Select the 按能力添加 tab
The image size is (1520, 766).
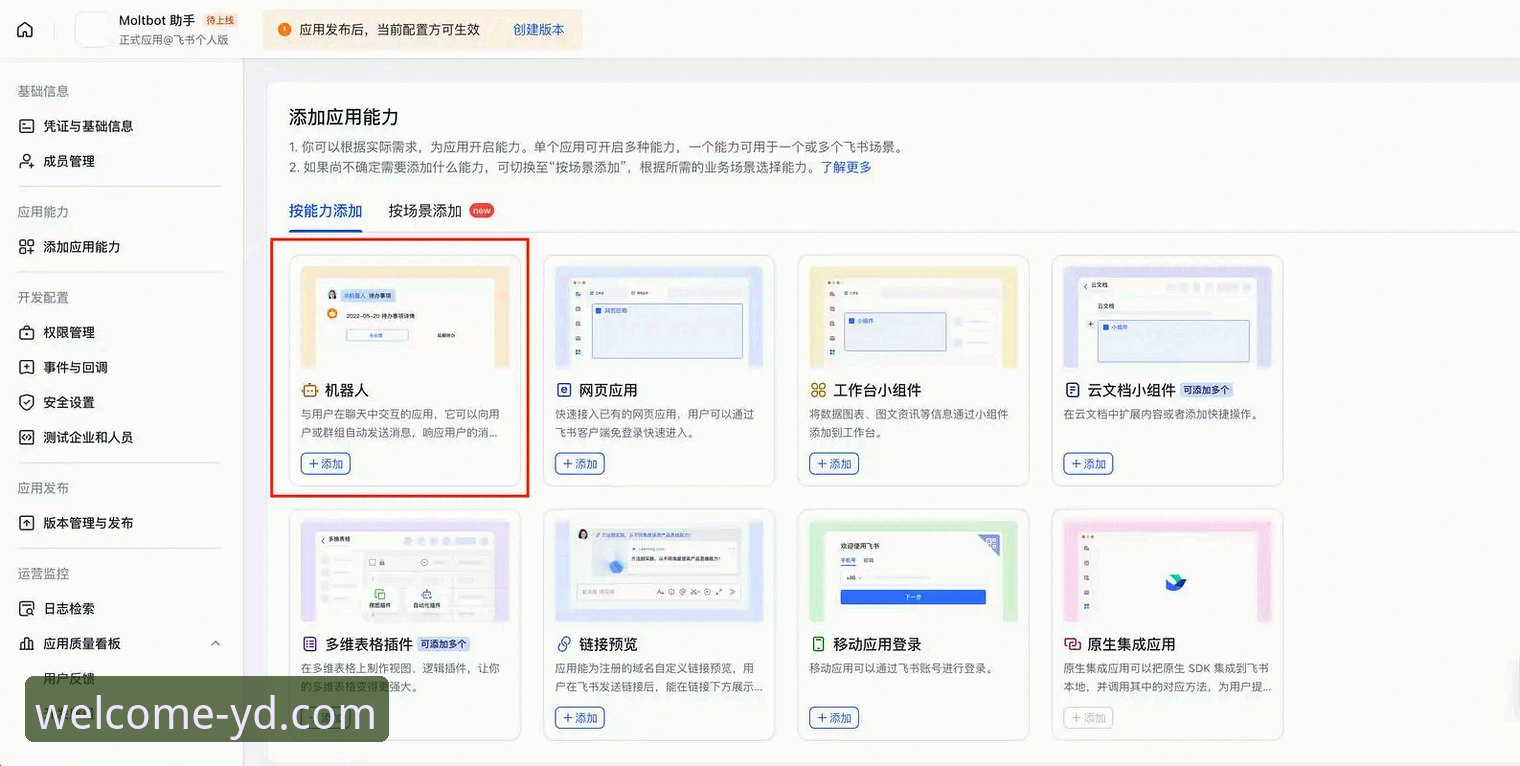coord(325,211)
